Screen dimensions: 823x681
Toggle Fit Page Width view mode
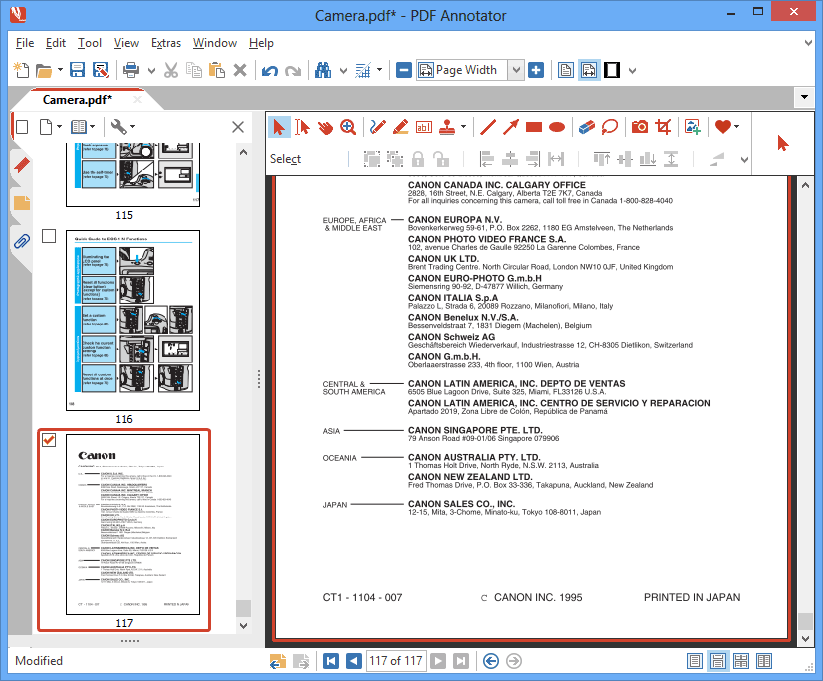(x=589, y=70)
